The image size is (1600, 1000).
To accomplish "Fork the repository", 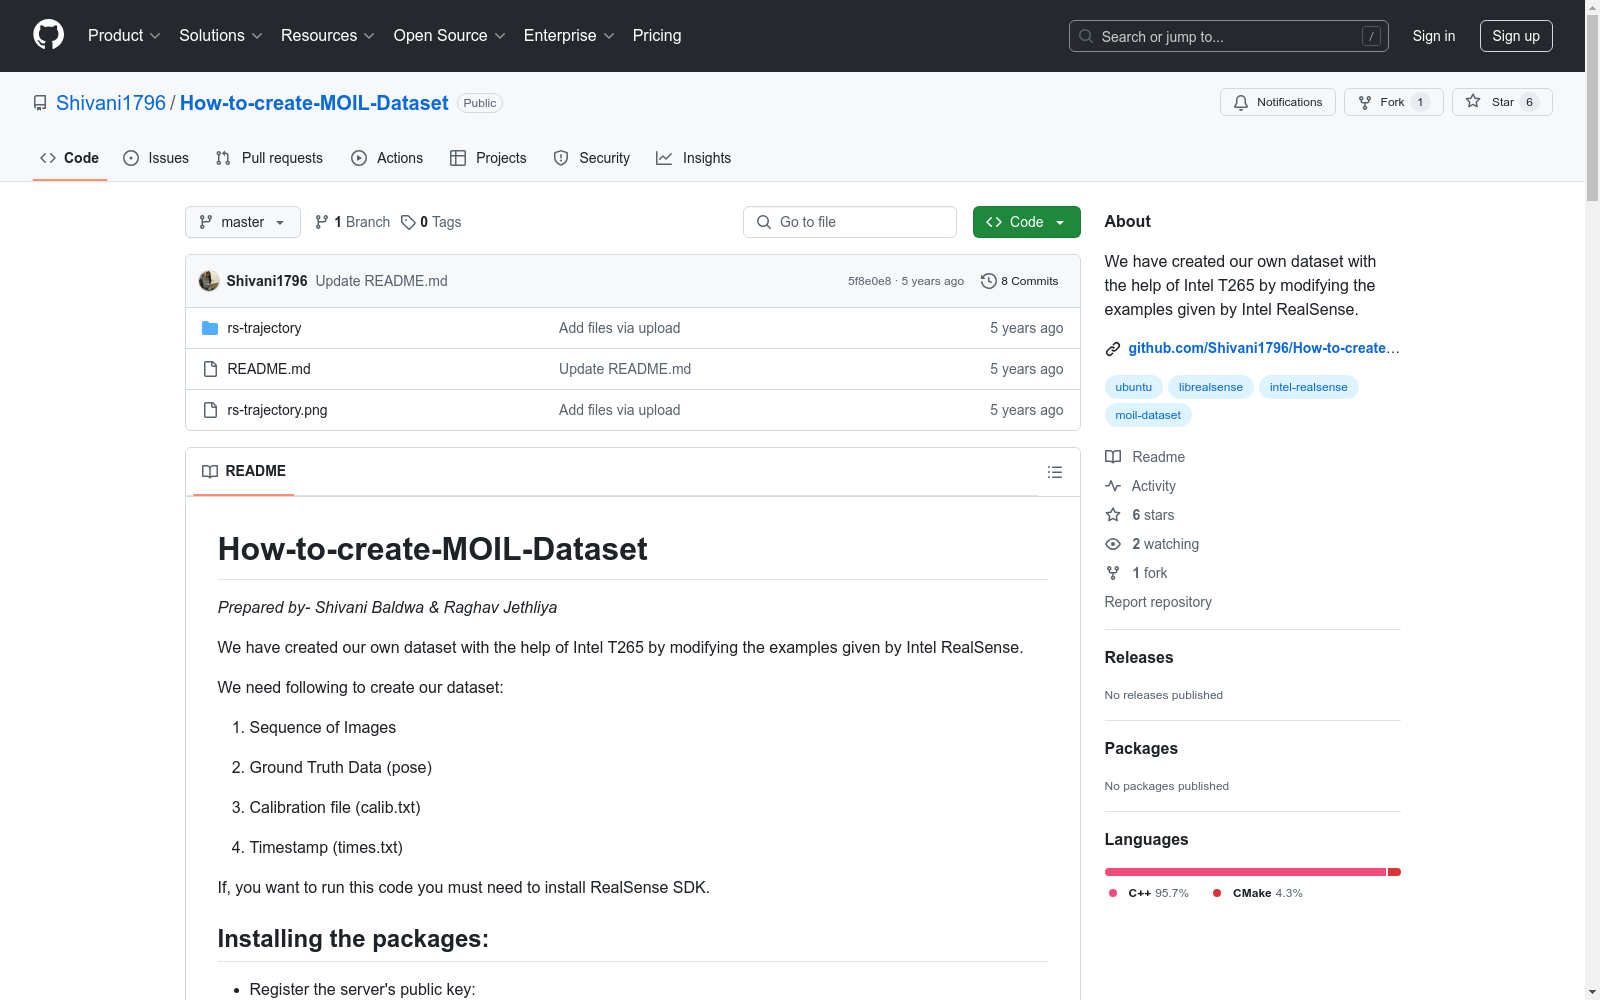I will (1394, 102).
